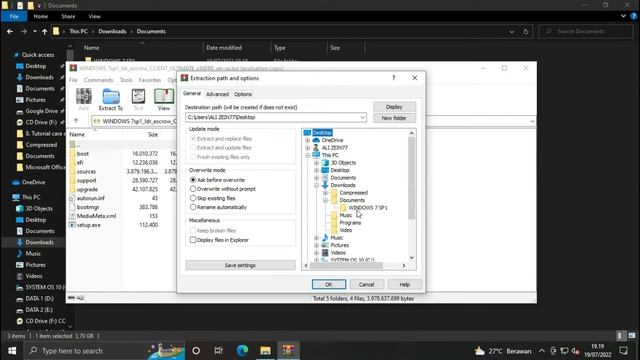The width and height of the screenshot is (640, 360).
Task: Click the Add icon in WinRAR toolbar
Action: tap(84, 100)
